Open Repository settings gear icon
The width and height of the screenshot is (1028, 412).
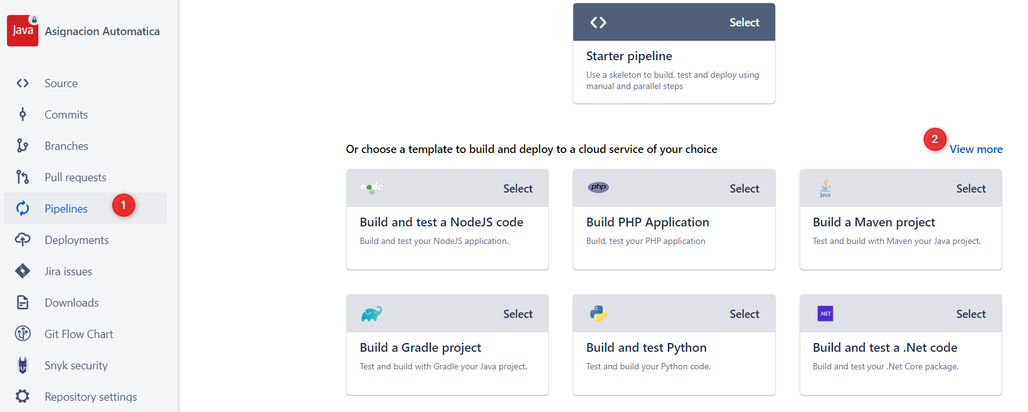(x=23, y=397)
